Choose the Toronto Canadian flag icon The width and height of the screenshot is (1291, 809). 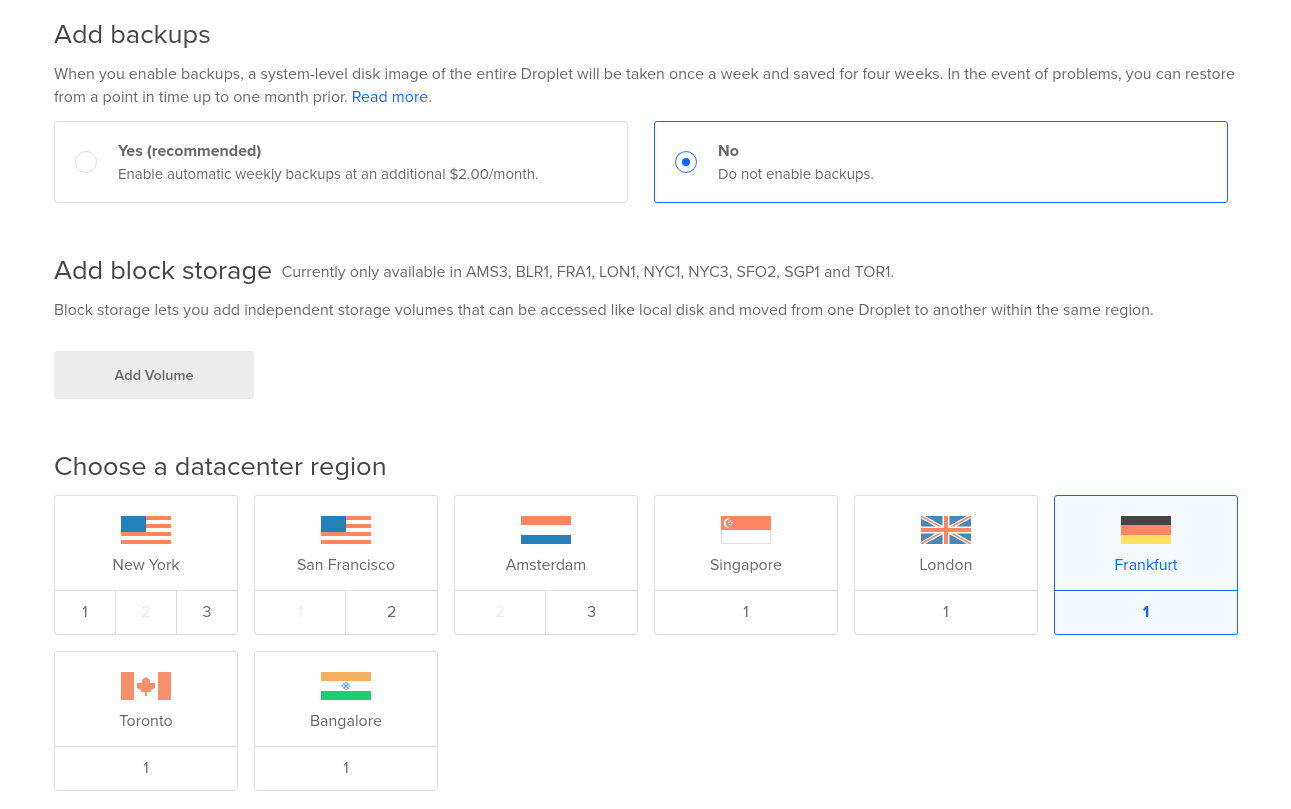(146, 686)
